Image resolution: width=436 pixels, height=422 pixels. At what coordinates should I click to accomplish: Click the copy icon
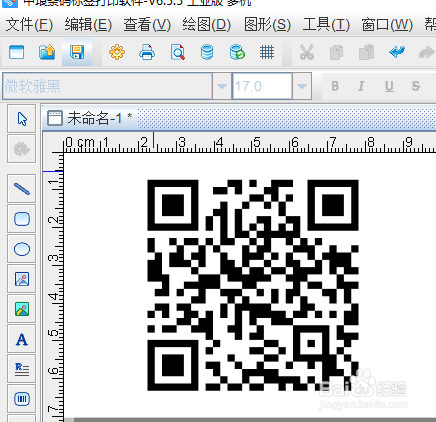336,53
